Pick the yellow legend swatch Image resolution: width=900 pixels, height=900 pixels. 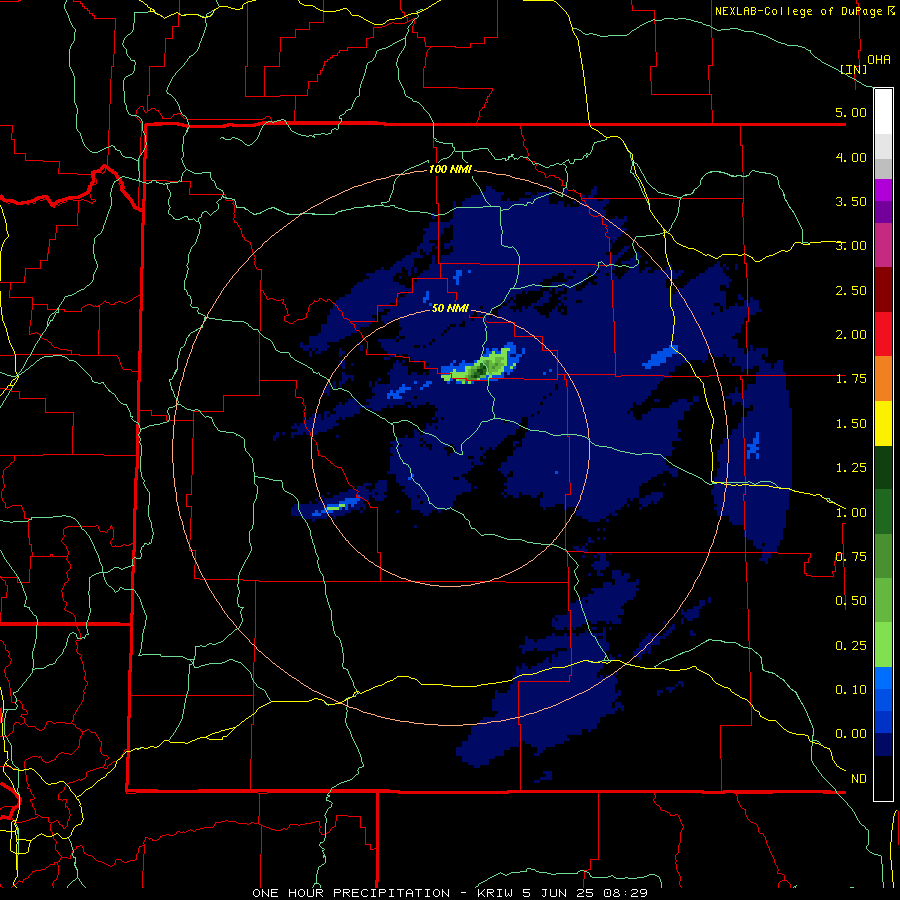883,423
